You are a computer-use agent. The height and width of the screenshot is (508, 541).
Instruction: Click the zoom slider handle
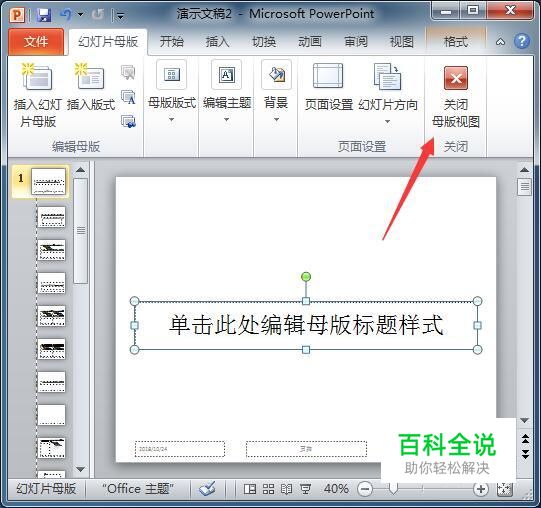[393, 488]
